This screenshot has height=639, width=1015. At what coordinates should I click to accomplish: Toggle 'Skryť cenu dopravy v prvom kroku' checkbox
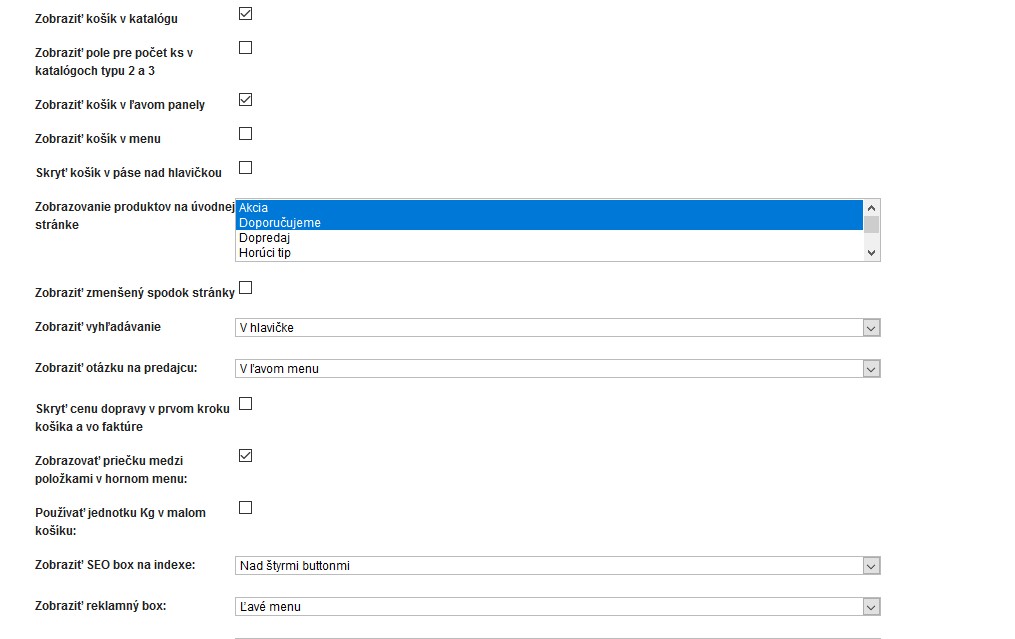[245, 404]
